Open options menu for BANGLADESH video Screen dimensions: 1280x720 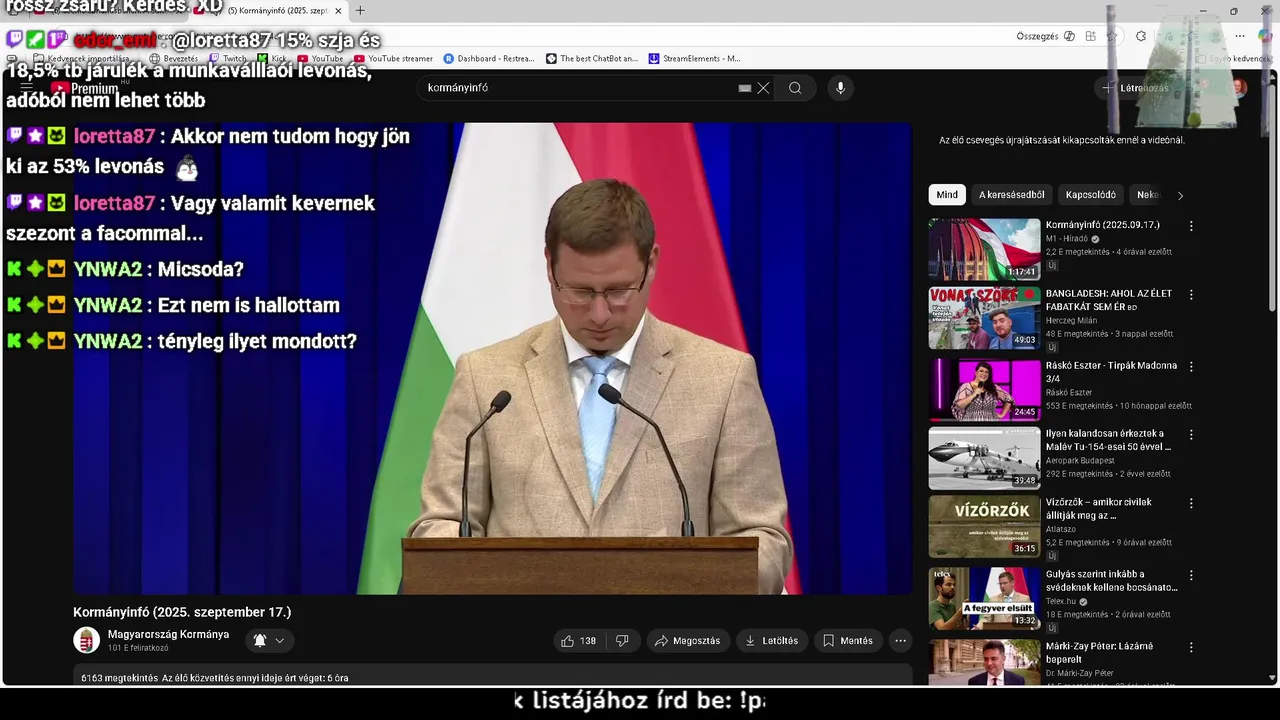coord(1190,295)
